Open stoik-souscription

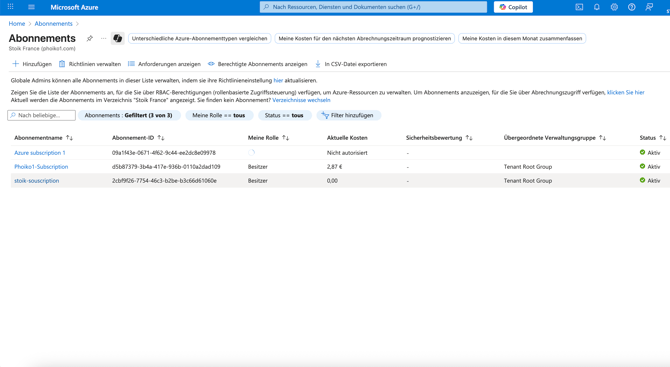tap(37, 181)
